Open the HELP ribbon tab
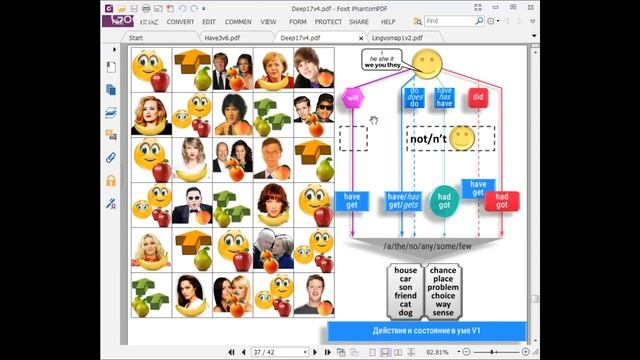Screen dimensions: 640x360 point(388,22)
